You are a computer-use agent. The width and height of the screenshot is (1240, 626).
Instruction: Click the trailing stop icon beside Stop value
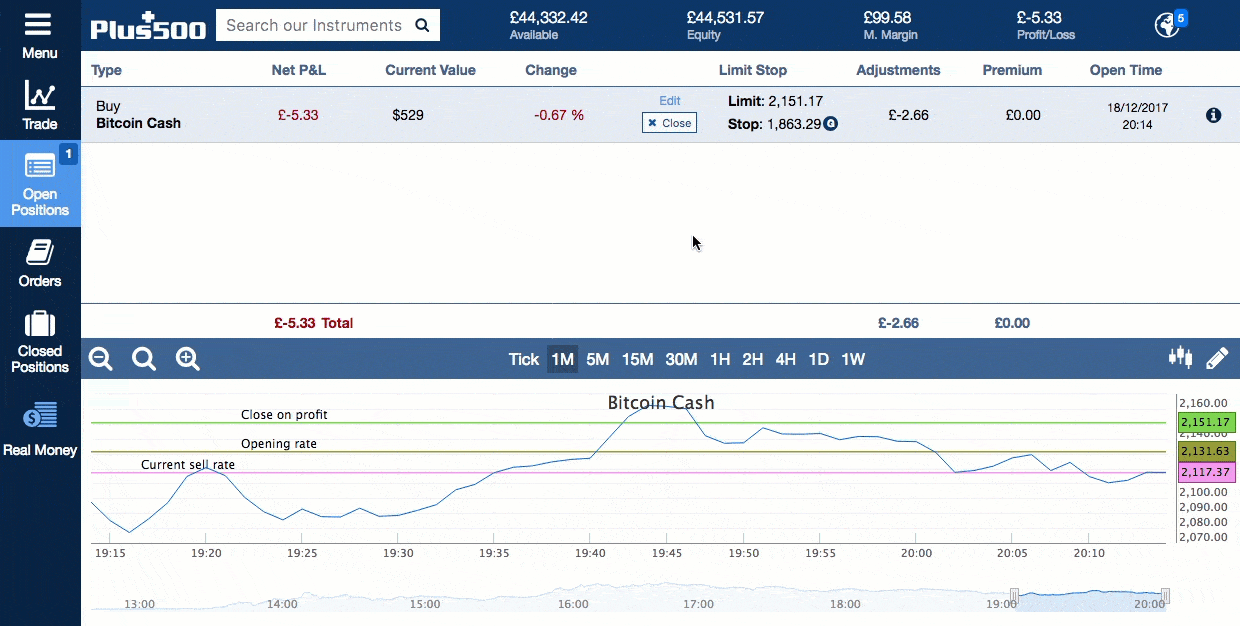click(830, 125)
